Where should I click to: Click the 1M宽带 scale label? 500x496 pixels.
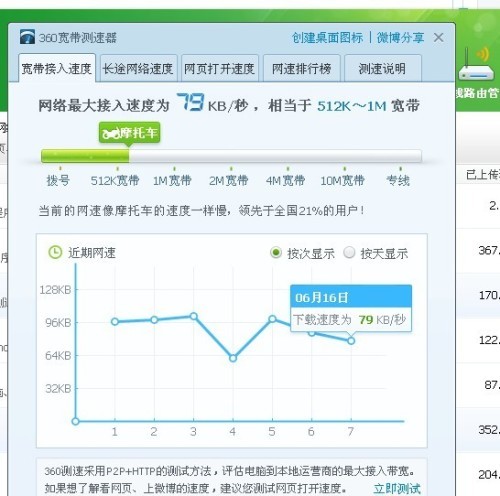[172, 180]
